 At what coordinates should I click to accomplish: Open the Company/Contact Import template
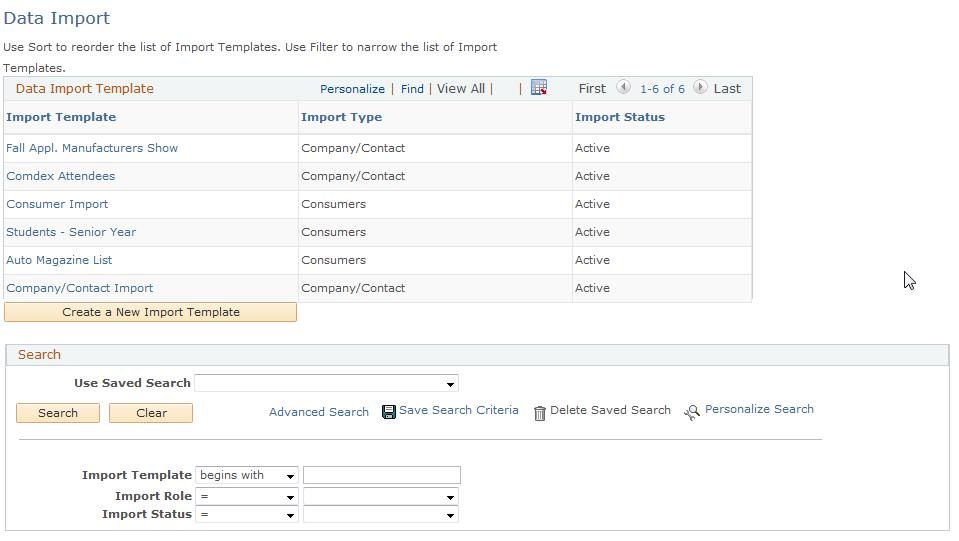tap(80, 288)
